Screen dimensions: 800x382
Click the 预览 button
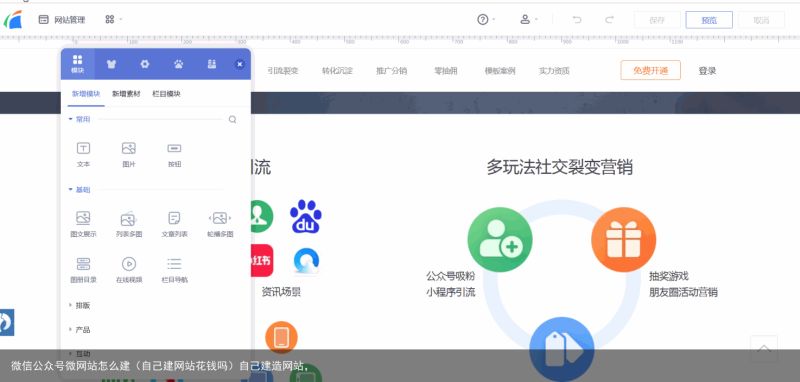[709, 20]
